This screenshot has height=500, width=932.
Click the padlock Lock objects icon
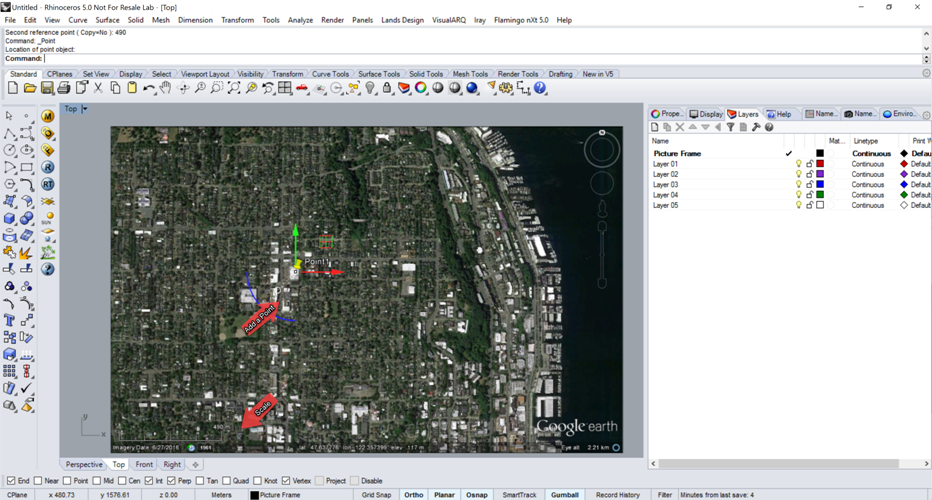point(387,89)
